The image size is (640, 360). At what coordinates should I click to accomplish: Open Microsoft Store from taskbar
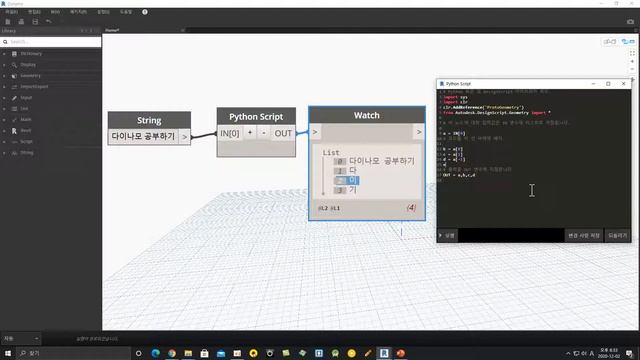tap(204, 353)
